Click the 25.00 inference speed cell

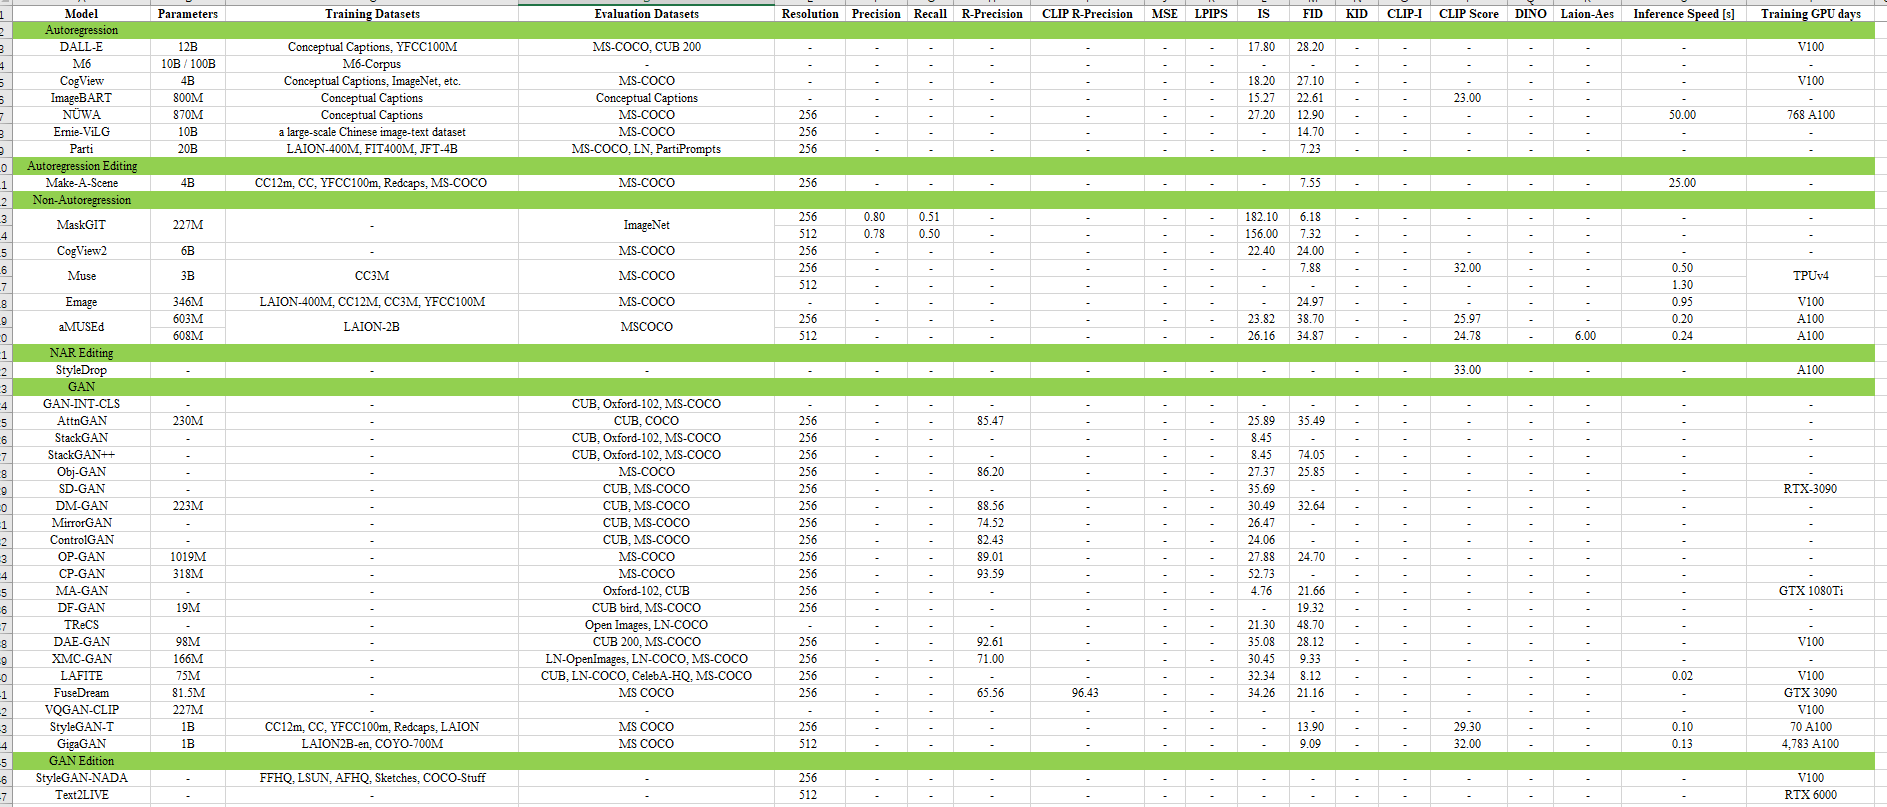[1683, 183]
